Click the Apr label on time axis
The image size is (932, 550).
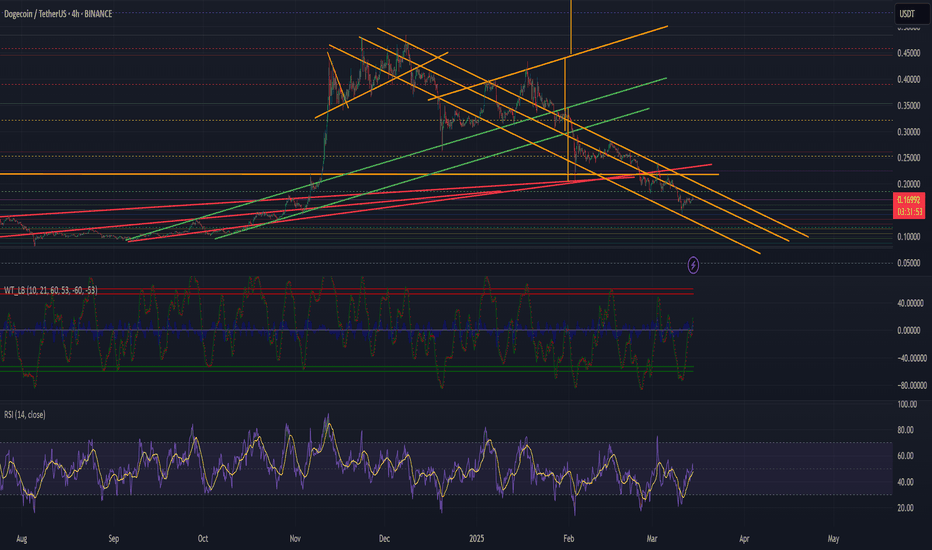coord(744,539)
